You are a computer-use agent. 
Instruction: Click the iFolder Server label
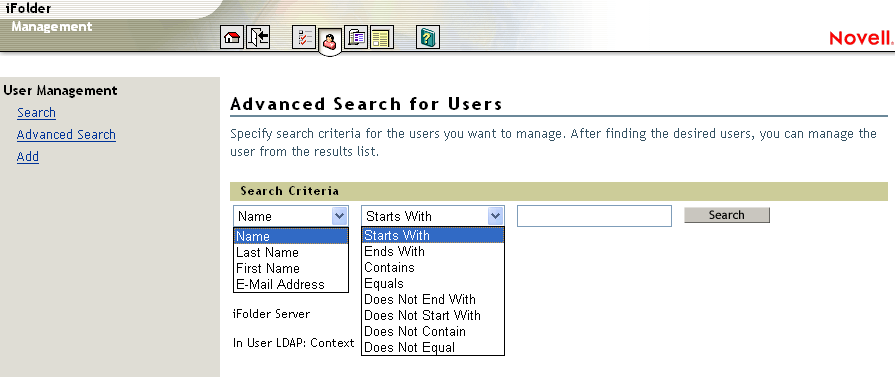[x=272, y=314]
